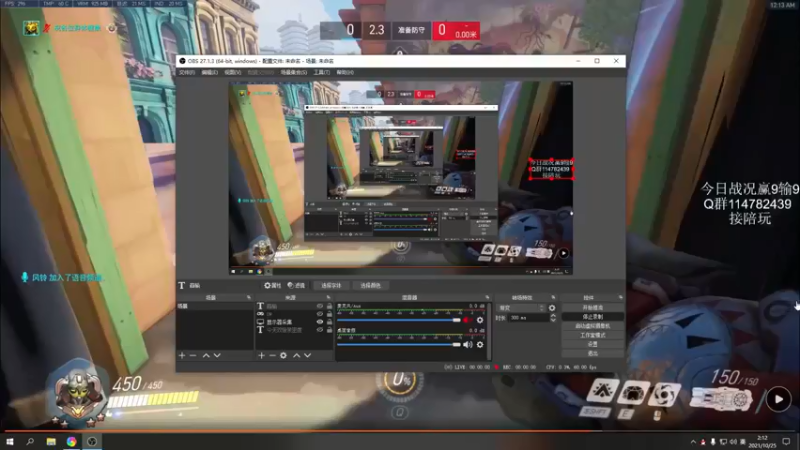
Task: Click the Select Font button
Action: pyautogui.click(x=331, y=285)
